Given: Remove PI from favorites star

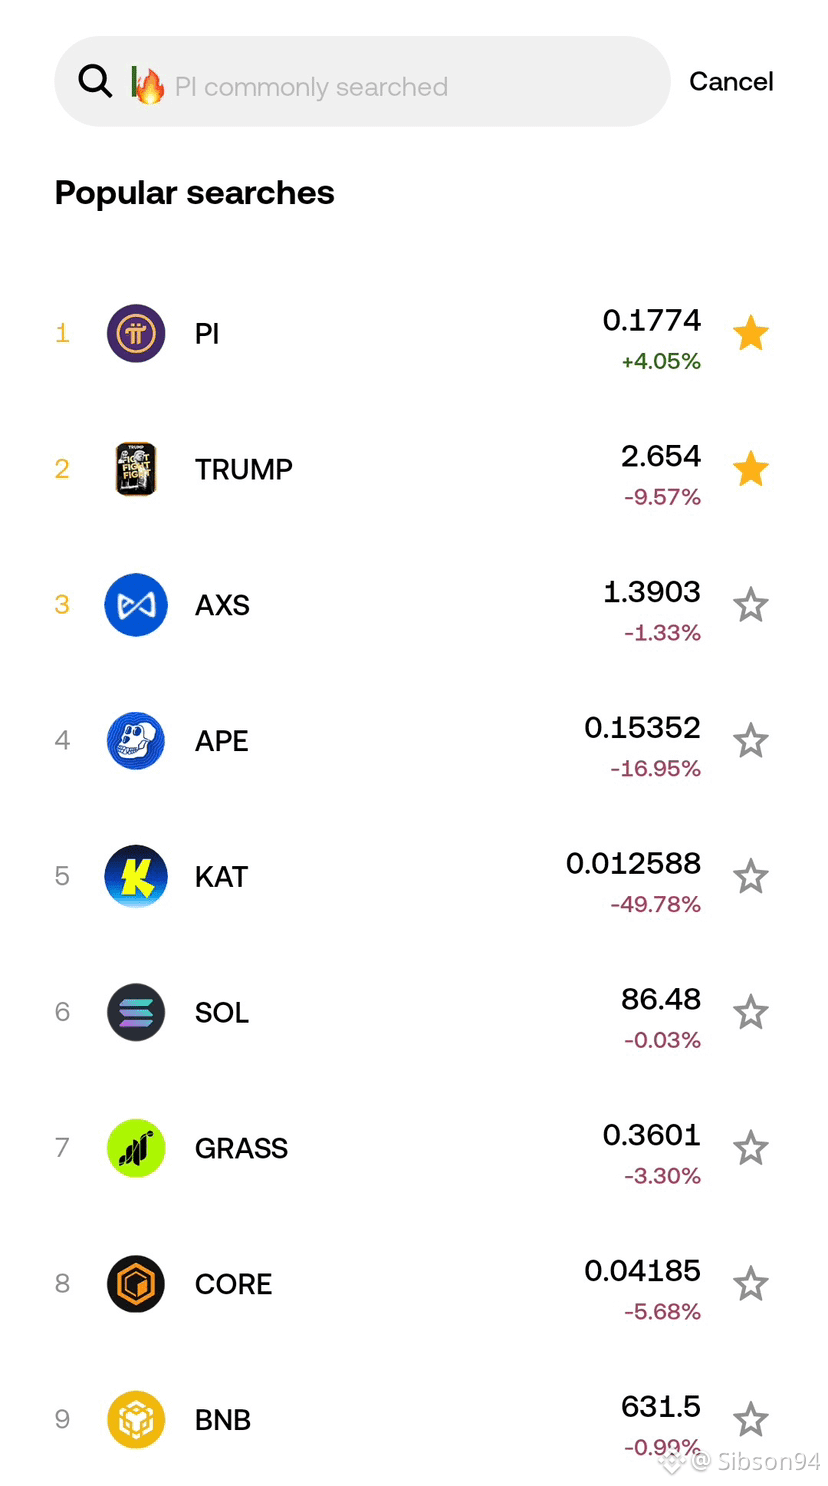Looking at the screenshot, I should [751, 333].
